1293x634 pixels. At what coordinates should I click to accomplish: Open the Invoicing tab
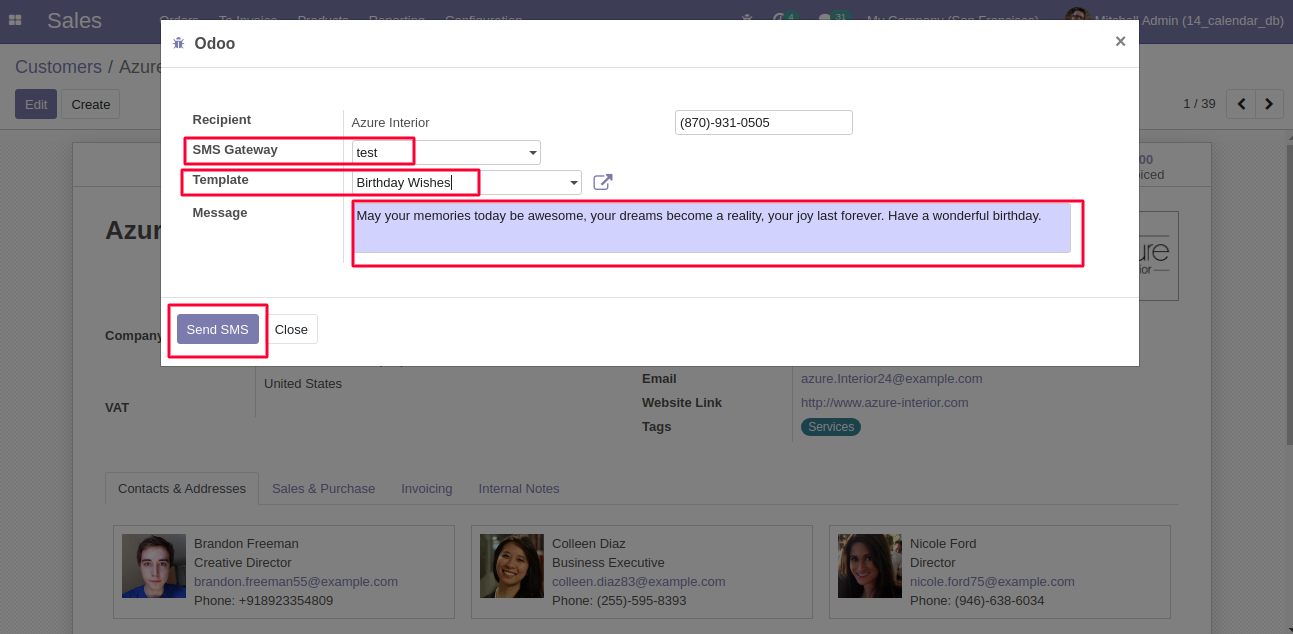pyautogui.click(x=426, y=488)
